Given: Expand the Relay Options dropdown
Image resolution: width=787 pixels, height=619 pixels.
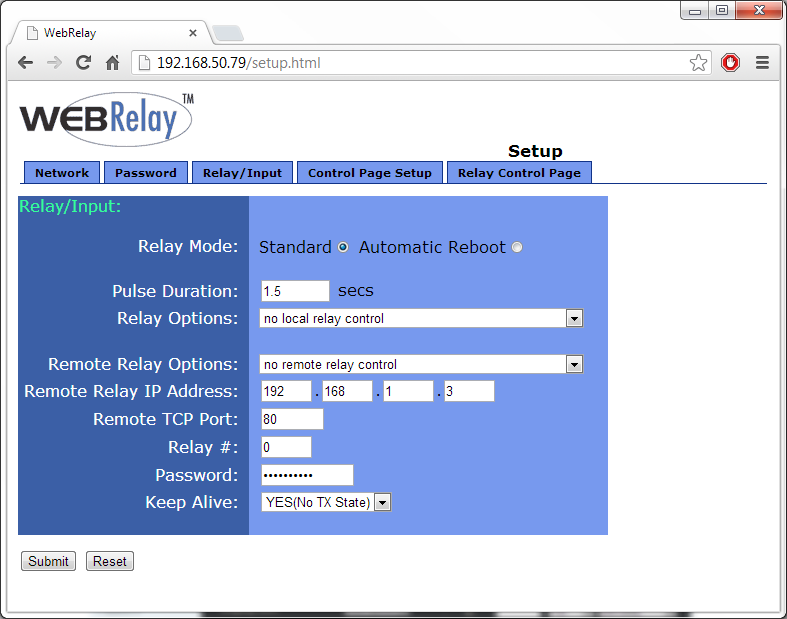Looking at the screenshot, I should click(574, 318).
